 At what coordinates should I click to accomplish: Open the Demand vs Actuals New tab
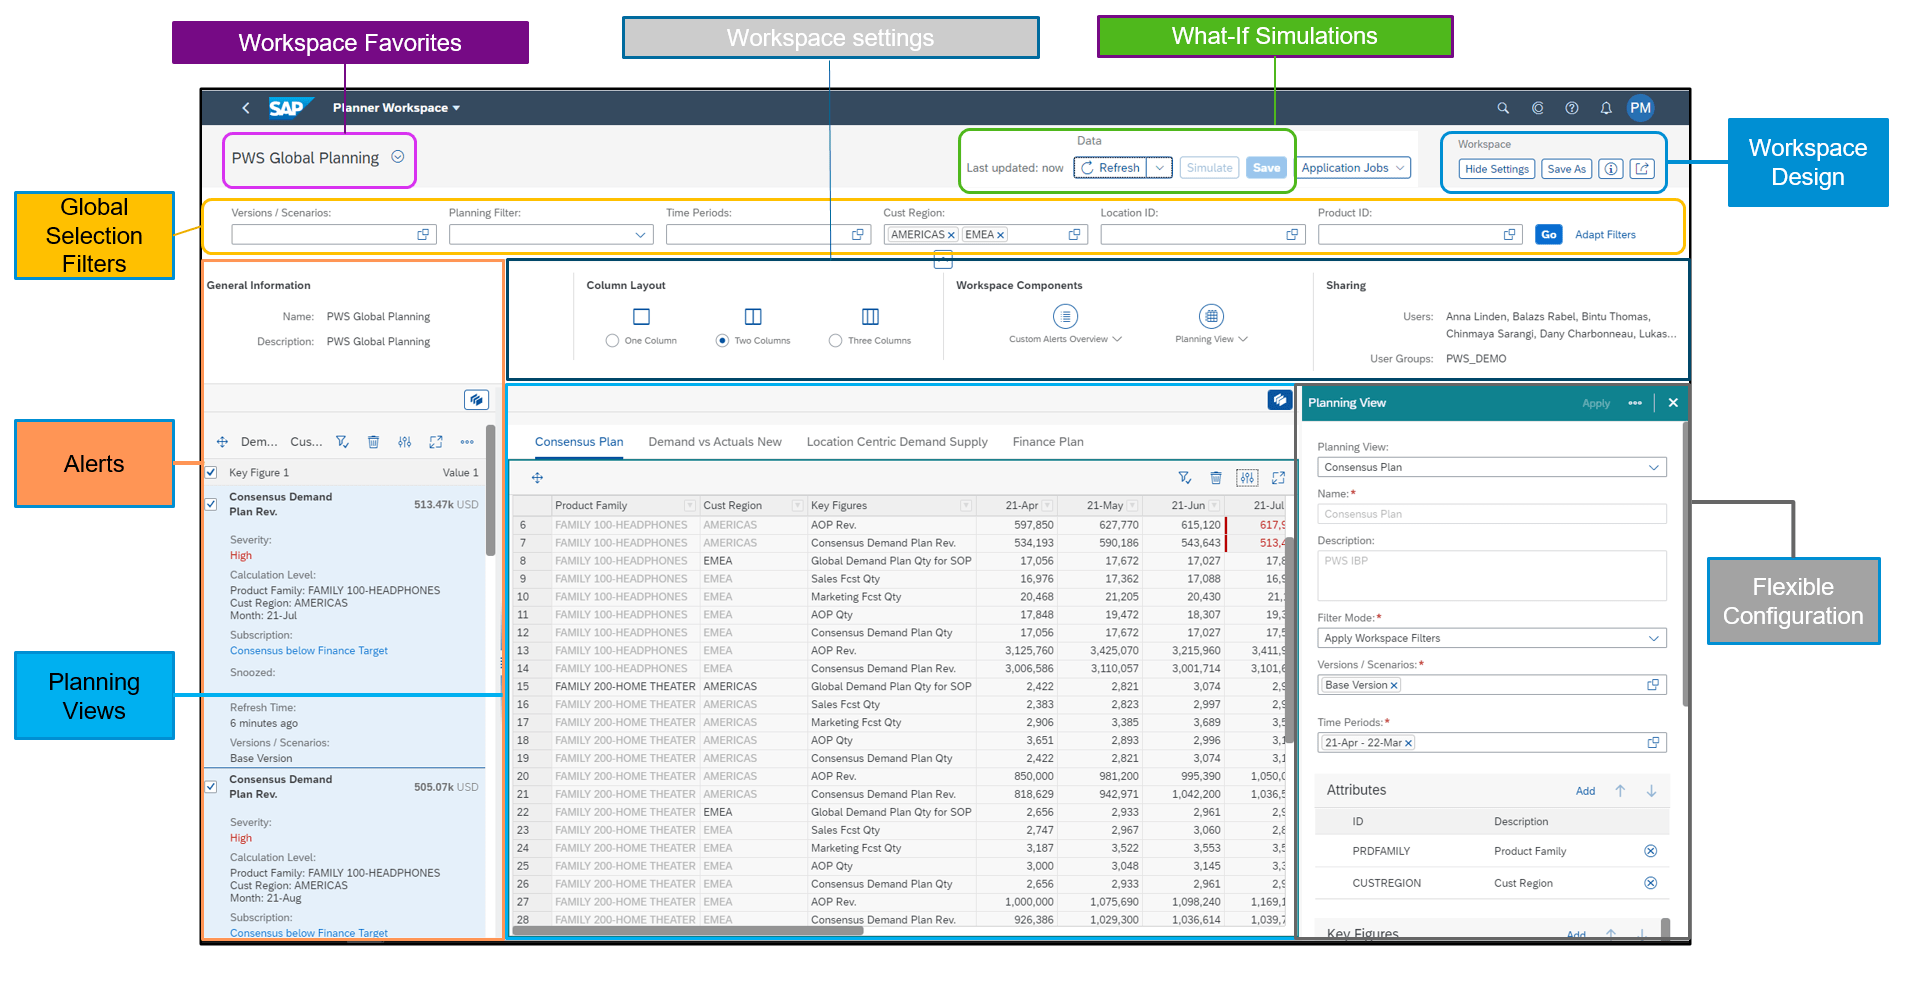715,441
